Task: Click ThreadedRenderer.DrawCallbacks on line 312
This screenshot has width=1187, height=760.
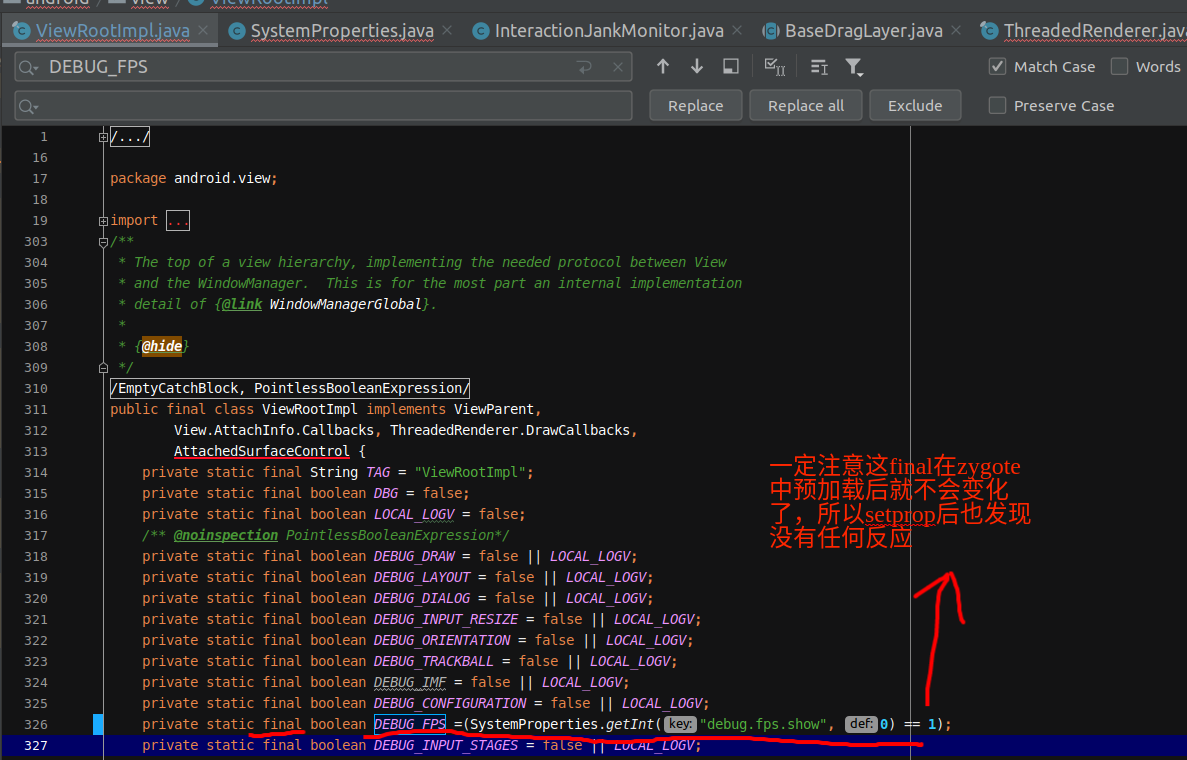Action: (x=509, y=430)
